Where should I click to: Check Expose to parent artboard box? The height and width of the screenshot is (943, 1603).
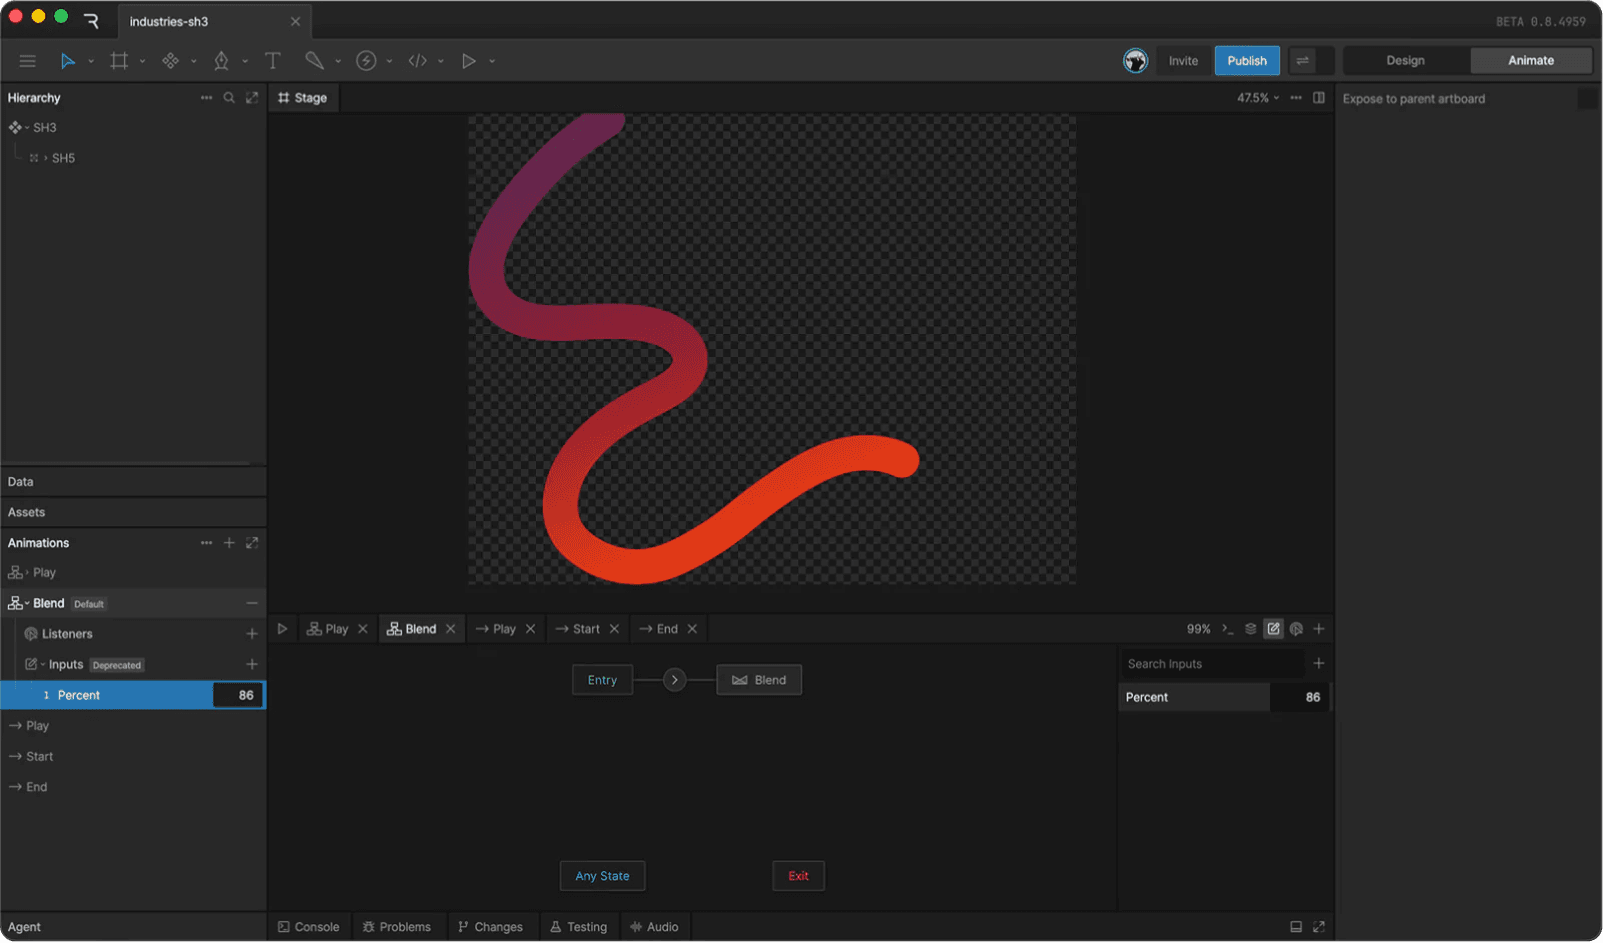click(1587, 99)
